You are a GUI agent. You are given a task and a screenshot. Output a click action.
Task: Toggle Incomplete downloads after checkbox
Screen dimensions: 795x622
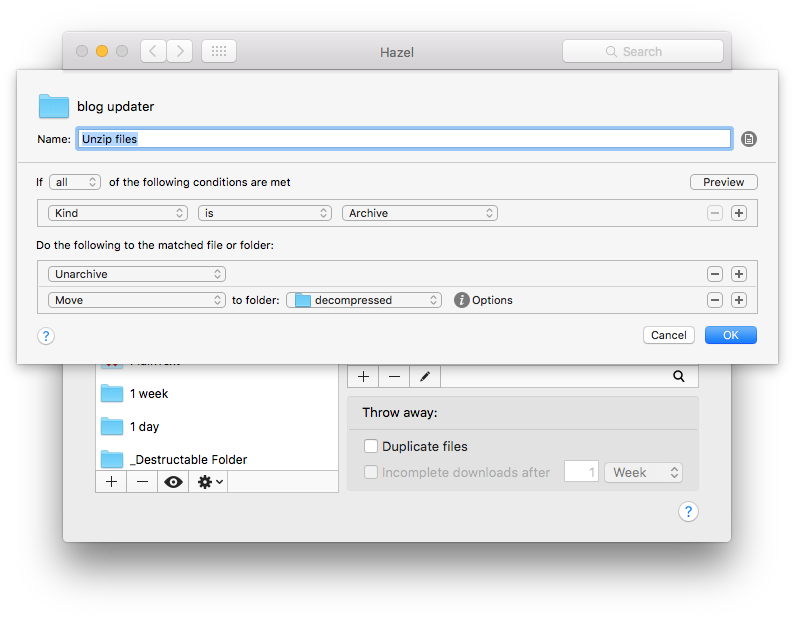(371, 472)
